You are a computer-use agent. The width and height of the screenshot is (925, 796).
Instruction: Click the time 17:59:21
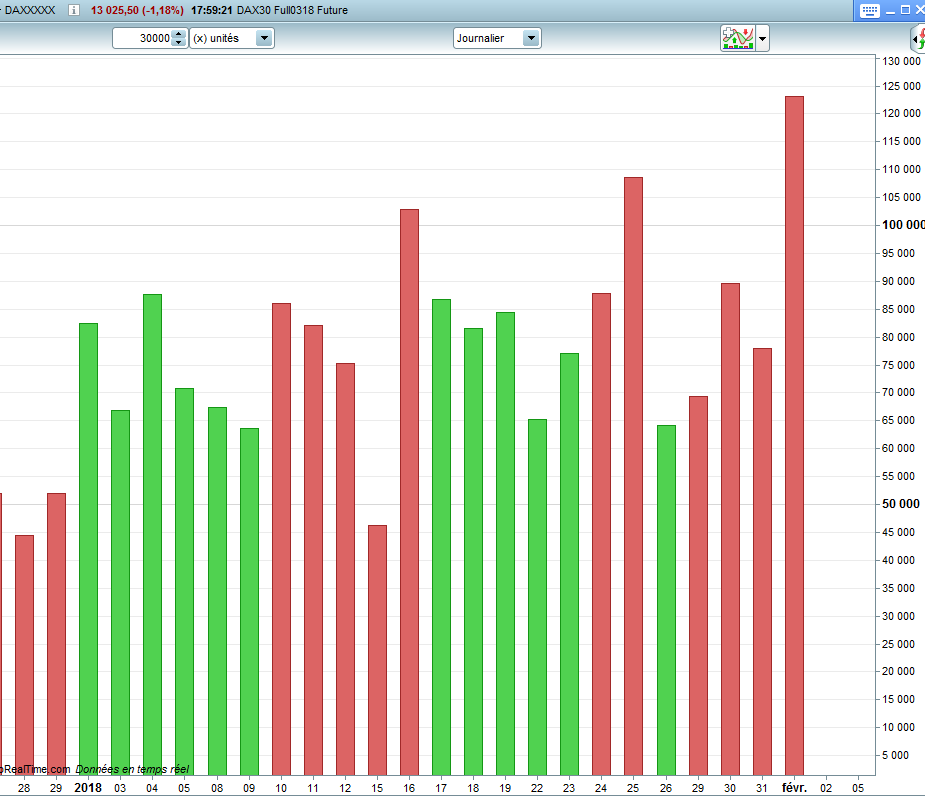211,10
